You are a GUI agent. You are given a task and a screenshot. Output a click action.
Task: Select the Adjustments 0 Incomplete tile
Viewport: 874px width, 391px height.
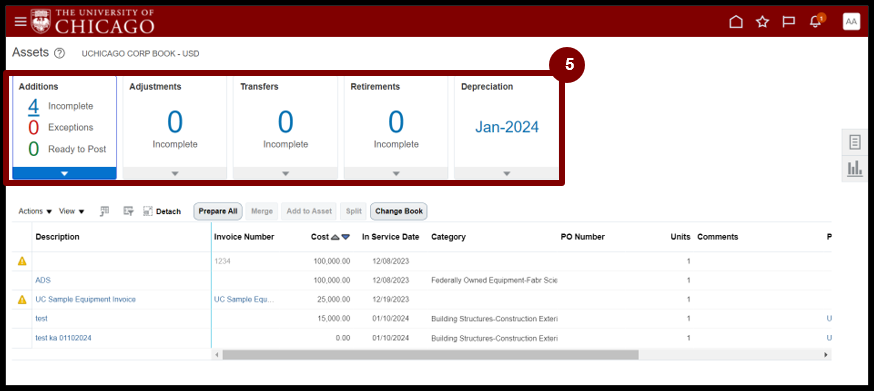175,122
